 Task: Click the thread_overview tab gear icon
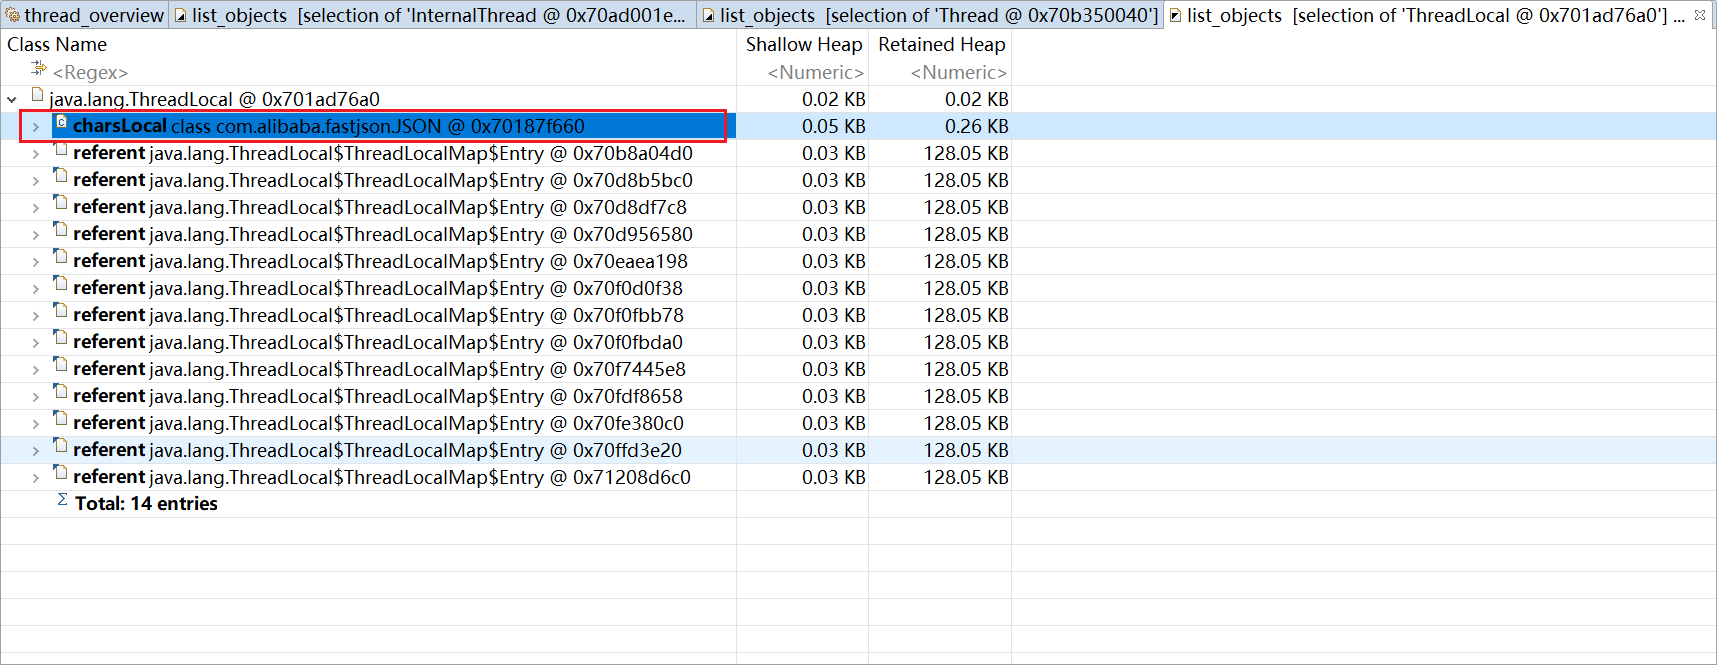pyautogui.click(x=12, y=15)
